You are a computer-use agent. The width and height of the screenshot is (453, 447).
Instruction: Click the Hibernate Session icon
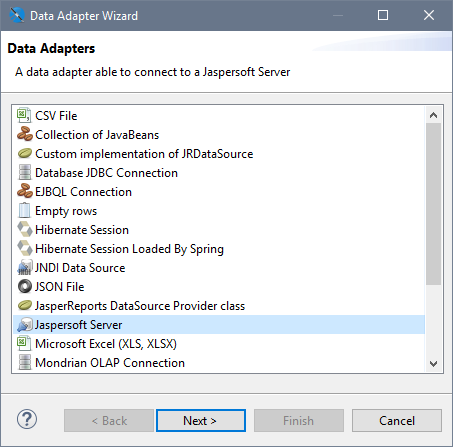[24, 230]
